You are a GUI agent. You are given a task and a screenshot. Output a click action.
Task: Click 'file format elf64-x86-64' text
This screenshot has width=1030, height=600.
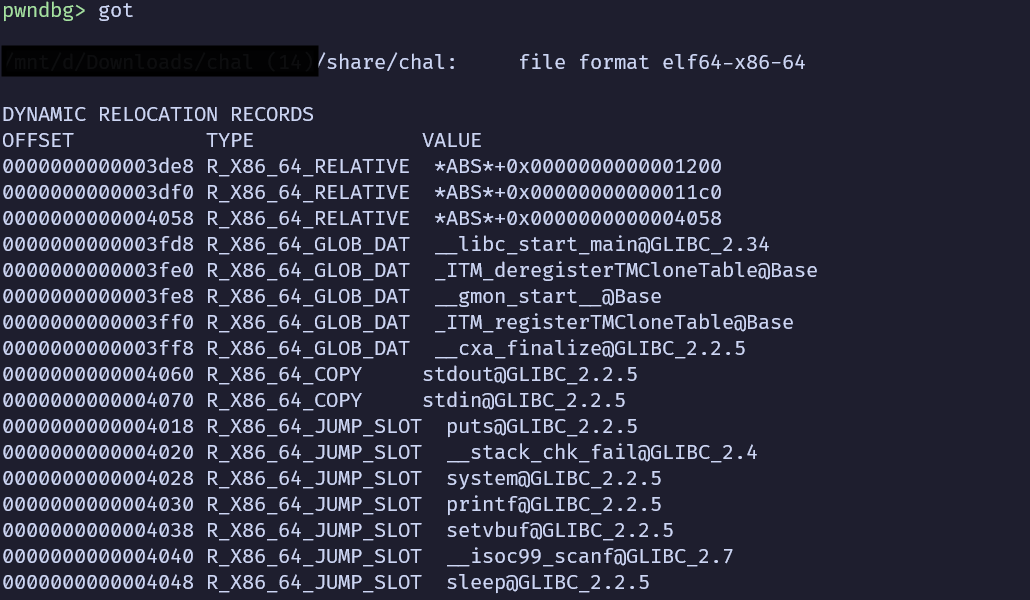[x=661, y=62]
